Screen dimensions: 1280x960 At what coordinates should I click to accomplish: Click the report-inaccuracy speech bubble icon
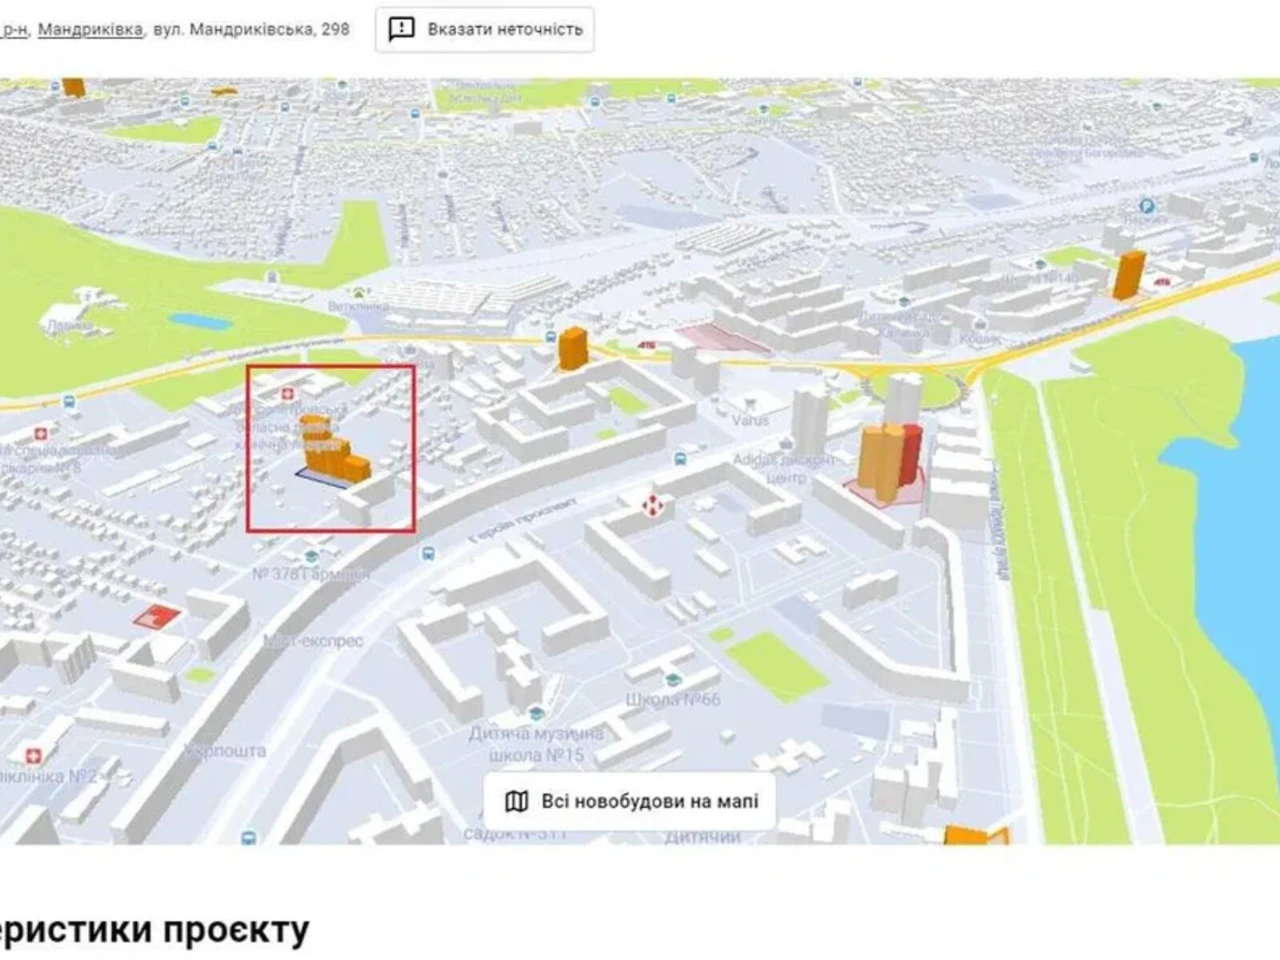[401, 29]
